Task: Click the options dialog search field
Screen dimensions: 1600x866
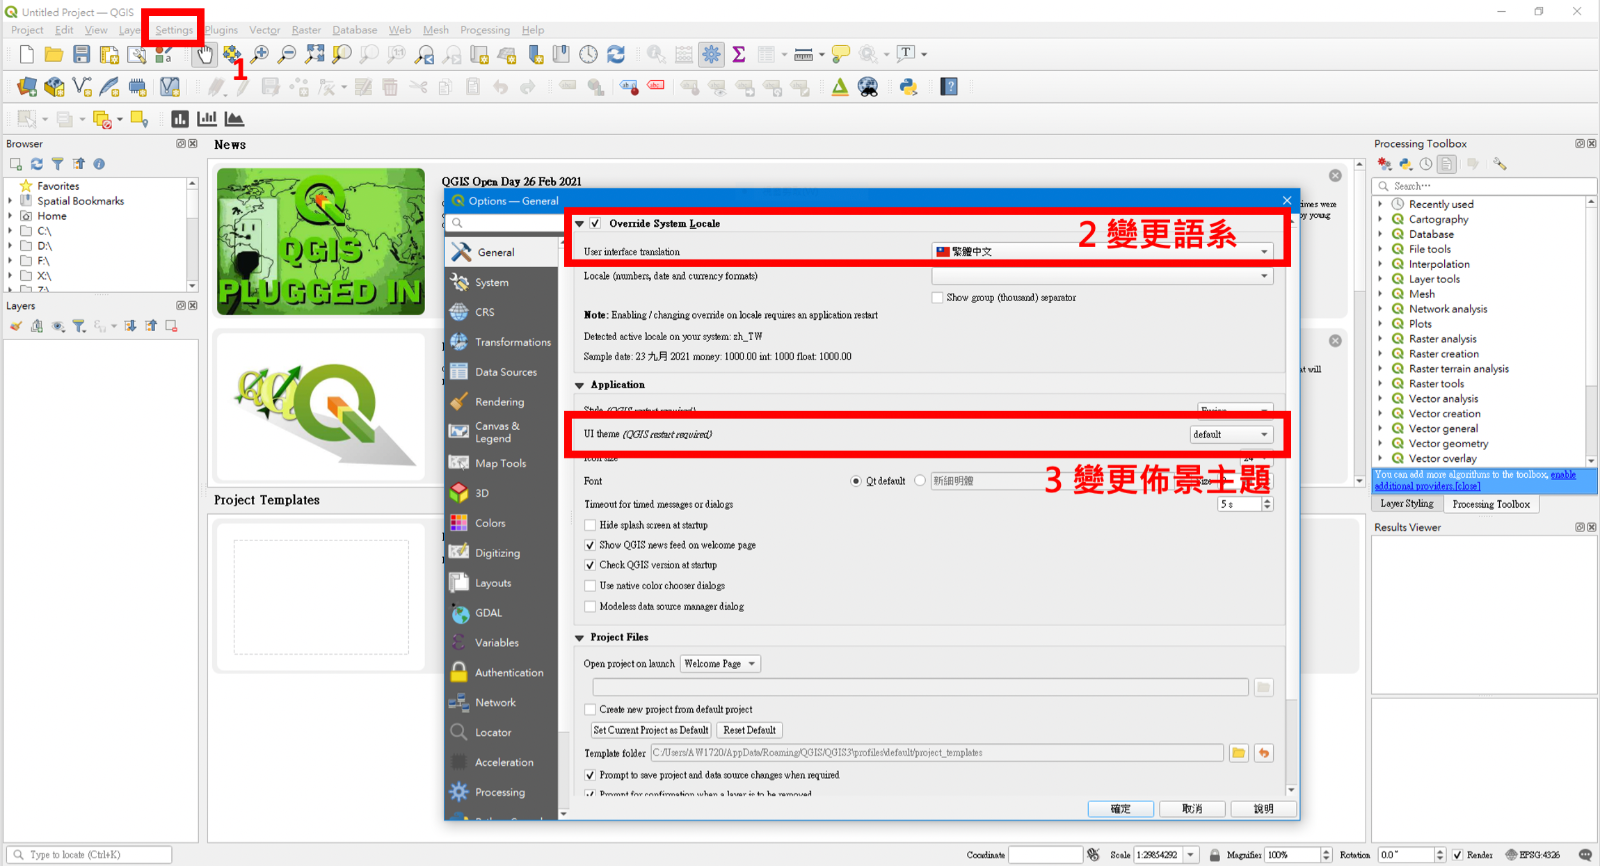Action: click(504, 223)
